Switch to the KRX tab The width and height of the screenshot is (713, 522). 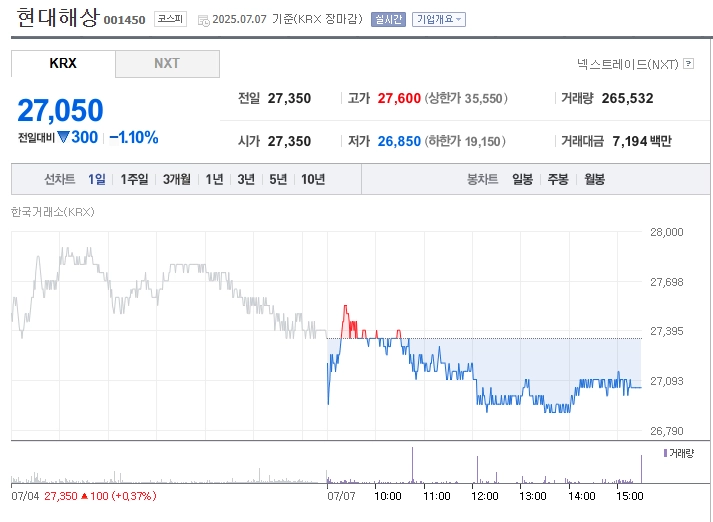click(63, 63)
